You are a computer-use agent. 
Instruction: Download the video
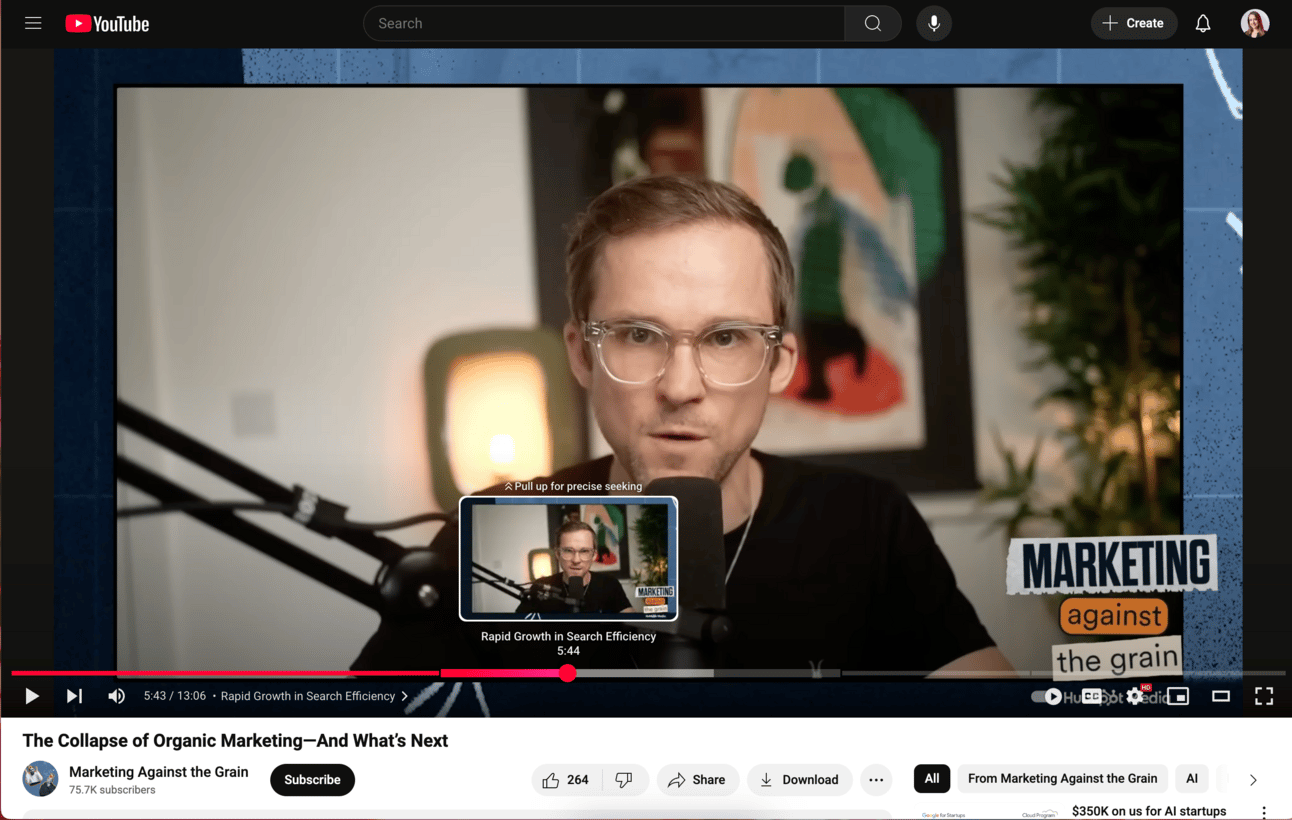(799, 780)
